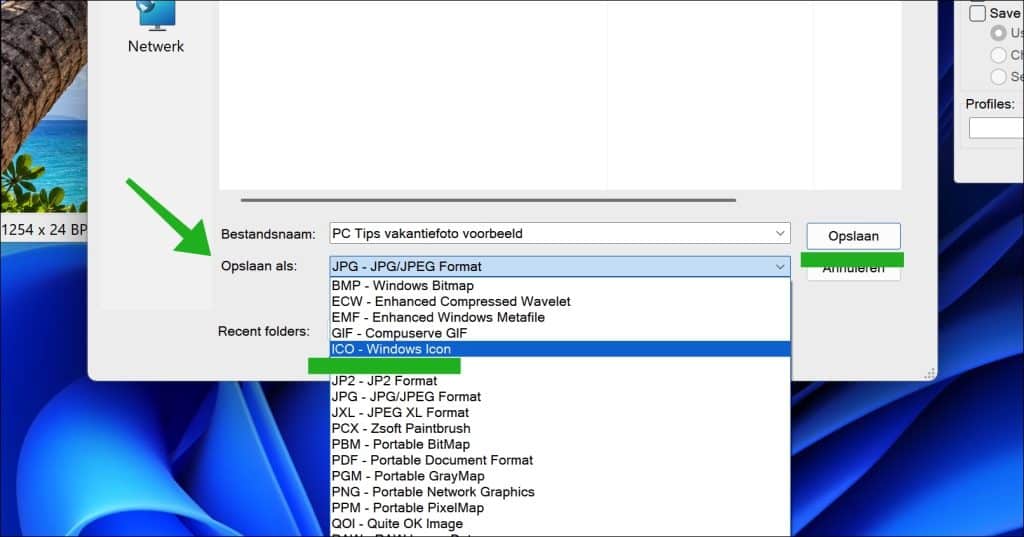
Task: Select PGM - Portable GrayMap format
Action: pyautogui.click(x=560, y=476)
